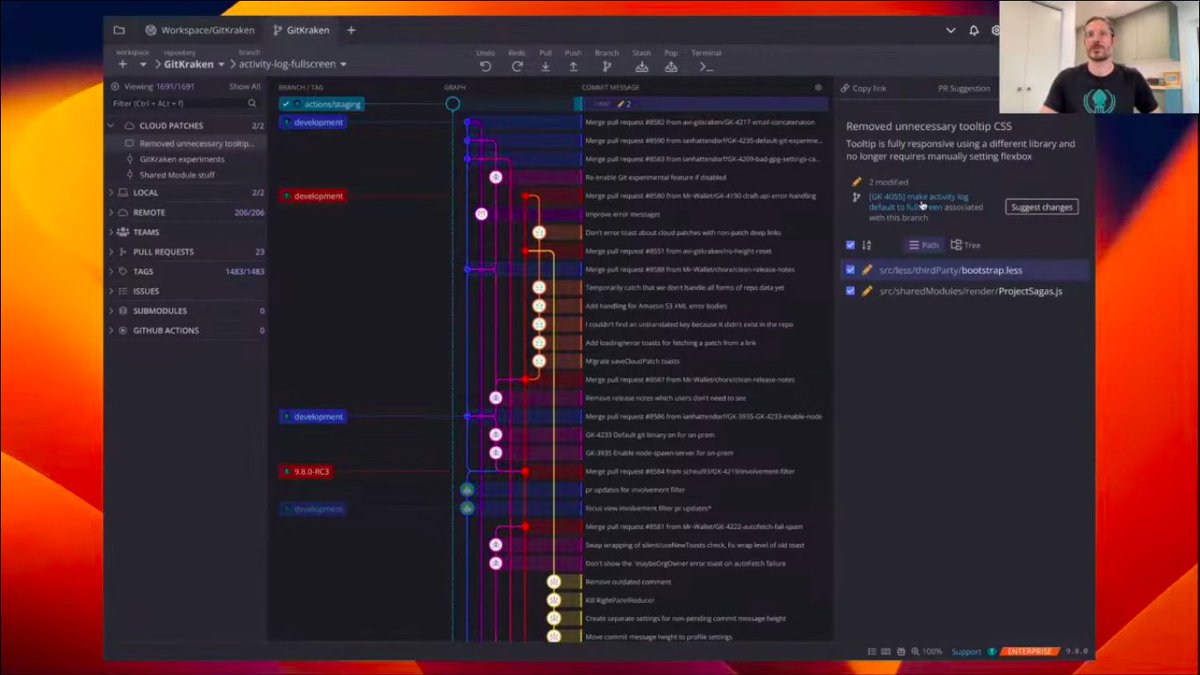Click the Undo icon in the toolbar
1200x675 pixels.
(486, 66)
